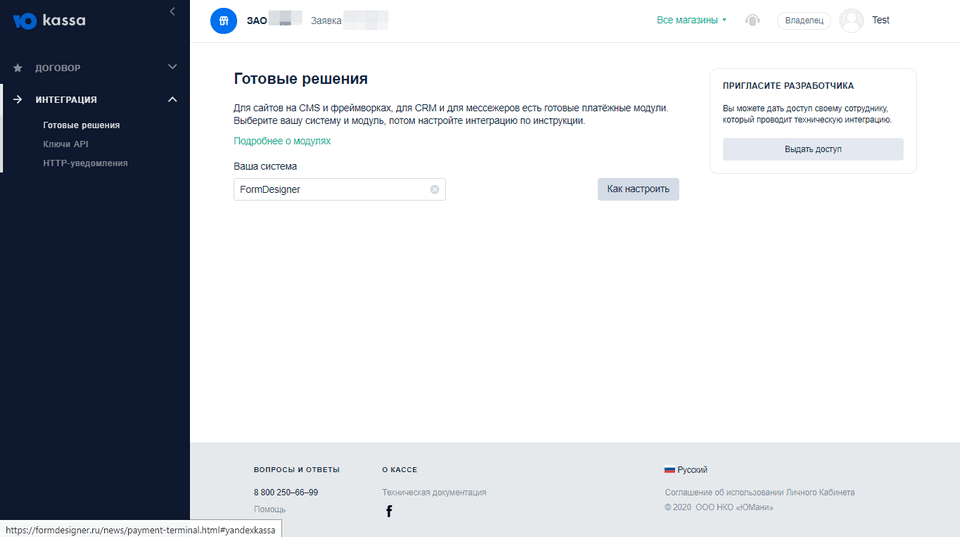Image resolution: width=960 pixels, height=537 pixels.
Task: Open Техническая документация link
Action: click(434, 492)
